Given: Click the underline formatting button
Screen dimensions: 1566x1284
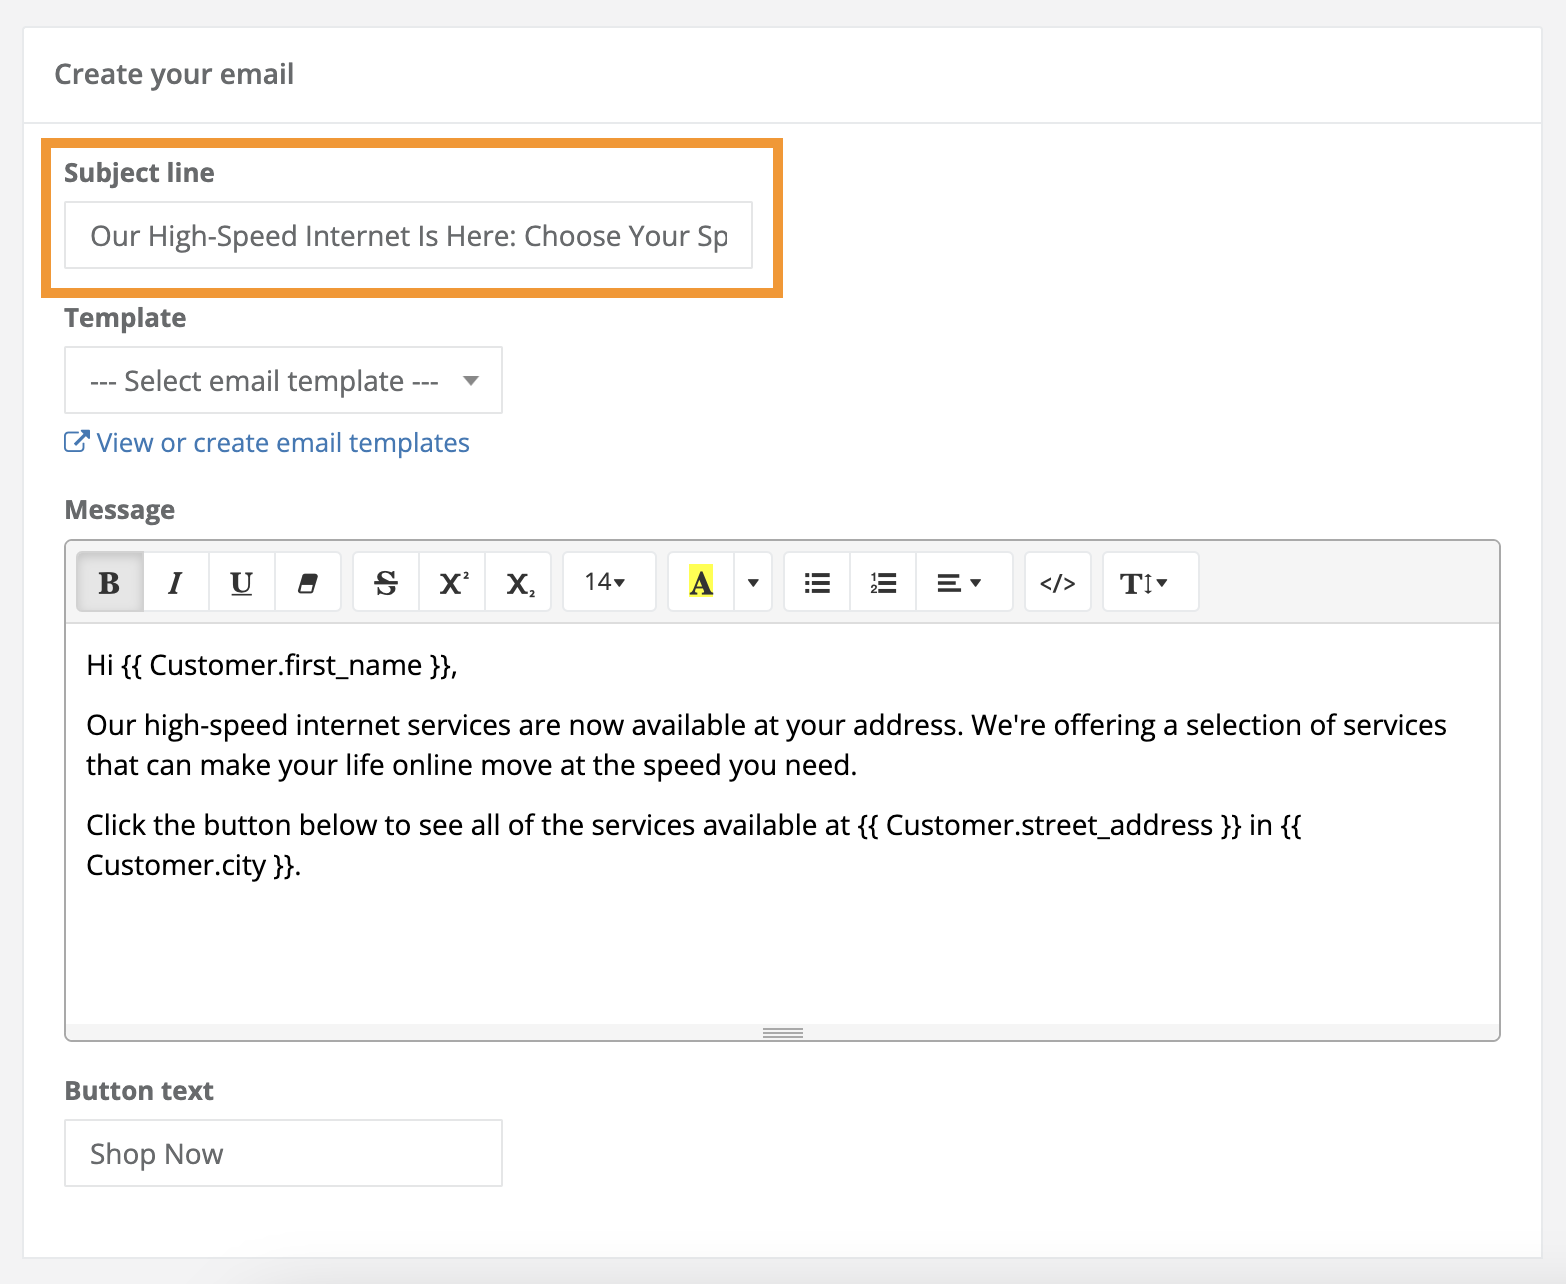Looking at the screenshot, I should (x=242, y=582).
